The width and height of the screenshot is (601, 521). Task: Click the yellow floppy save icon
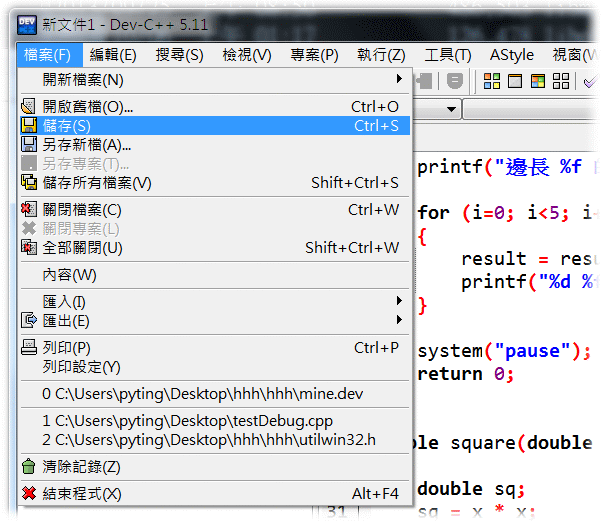[x=29, y=125]
